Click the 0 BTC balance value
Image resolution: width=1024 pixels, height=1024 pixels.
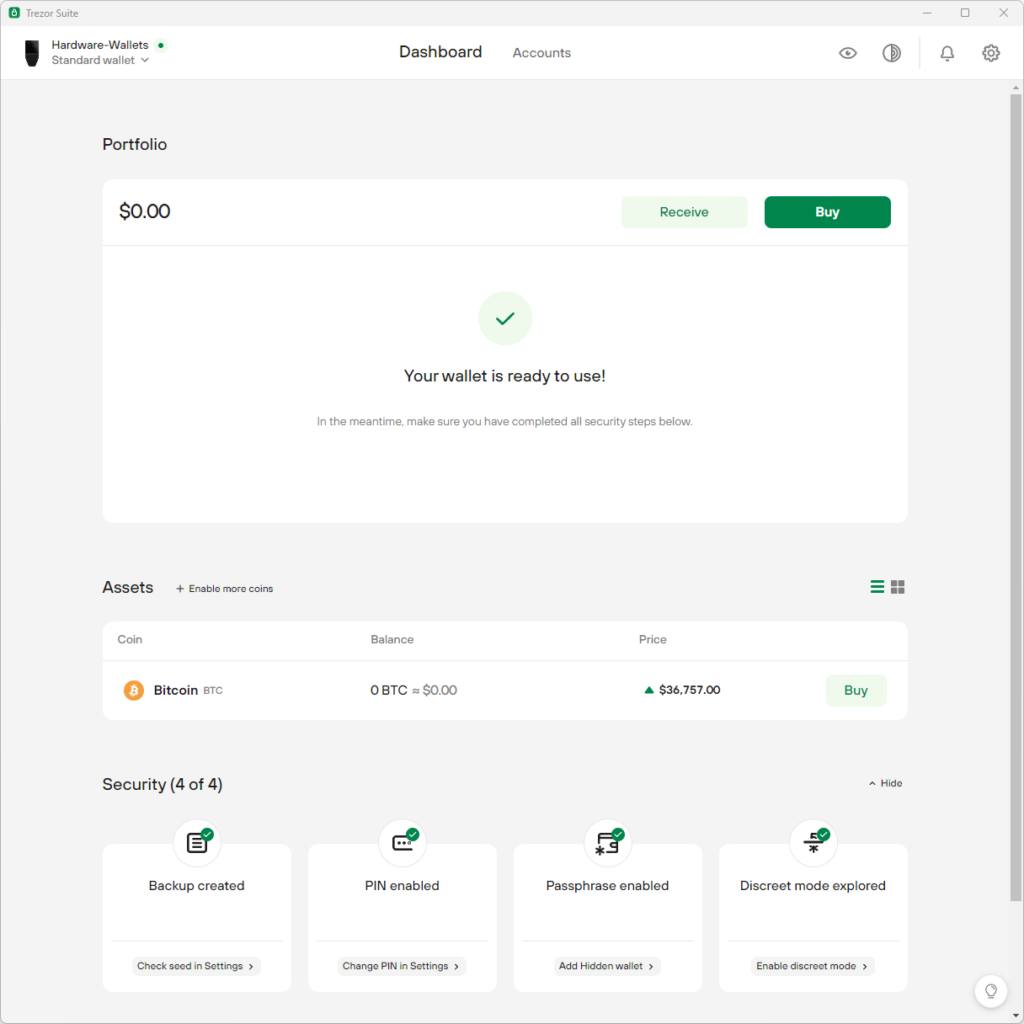(x=389, y=690)
